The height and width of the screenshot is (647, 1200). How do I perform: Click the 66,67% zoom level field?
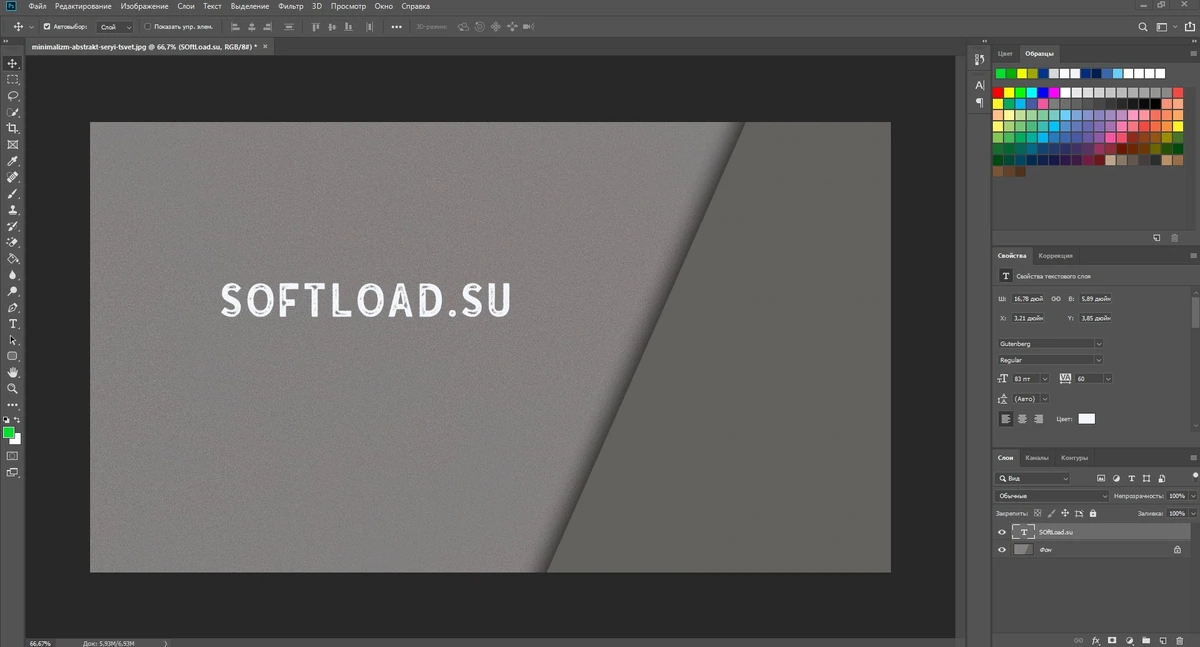[42, 643]
